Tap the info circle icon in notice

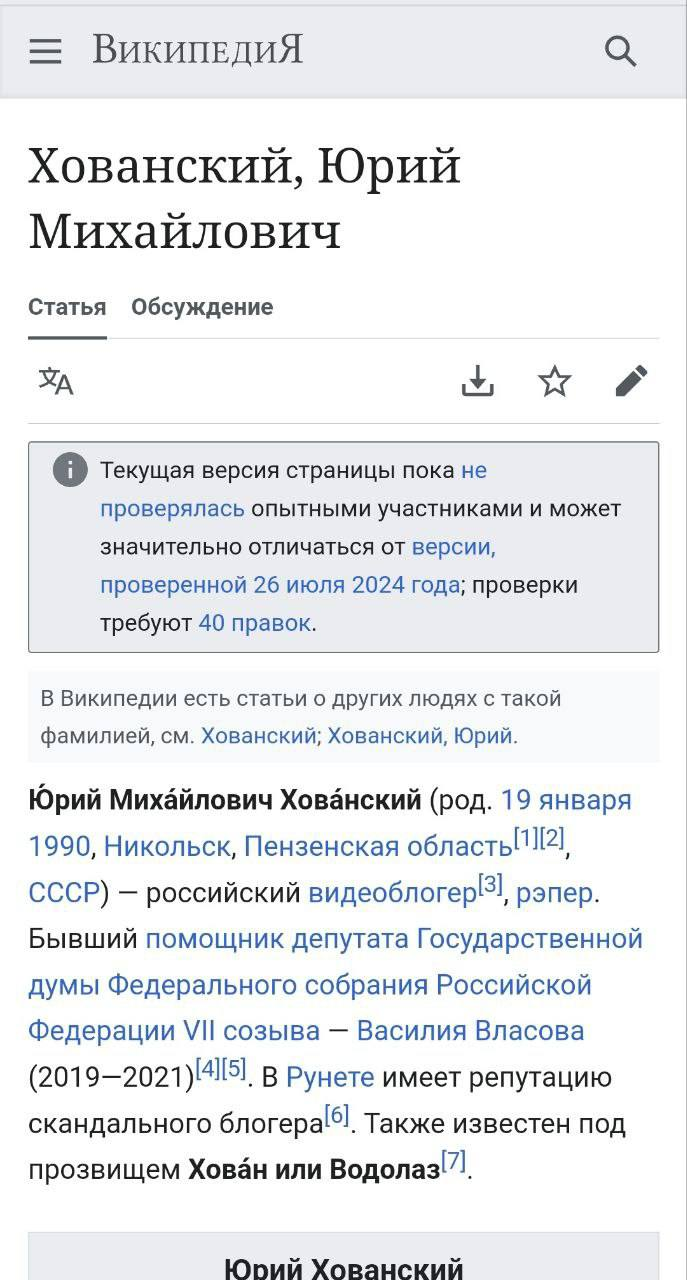[70, 470]
